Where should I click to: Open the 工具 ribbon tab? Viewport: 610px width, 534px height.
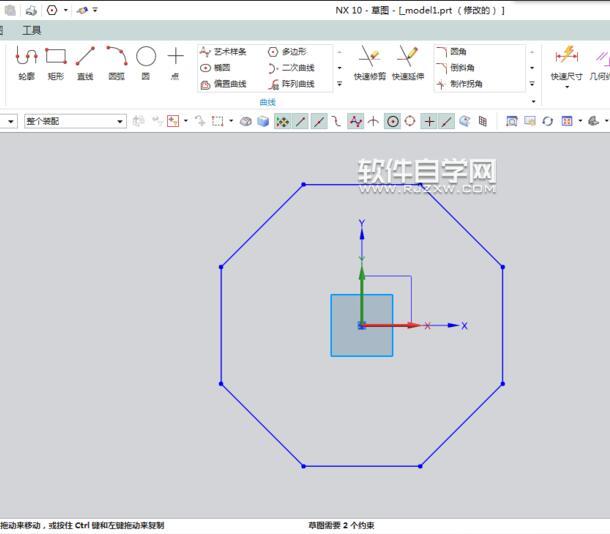(31, 30)
